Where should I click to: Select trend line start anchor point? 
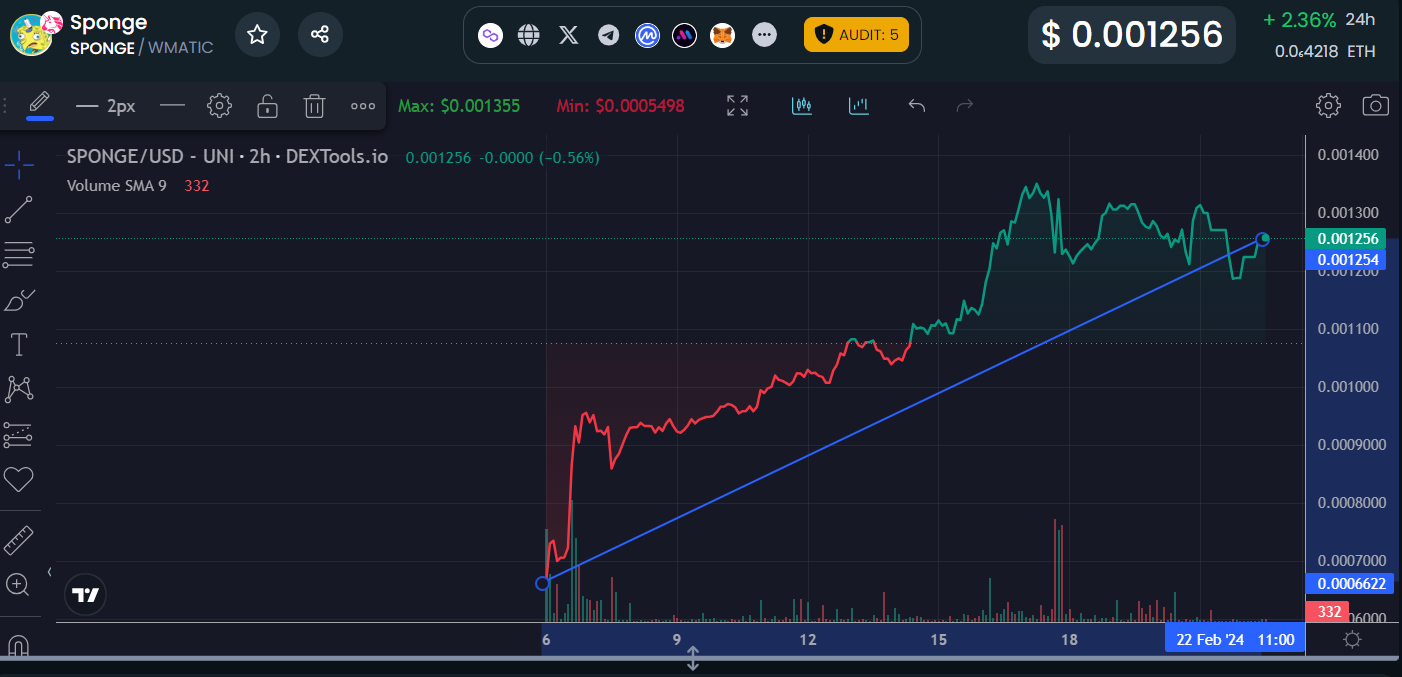click(543, 583)
